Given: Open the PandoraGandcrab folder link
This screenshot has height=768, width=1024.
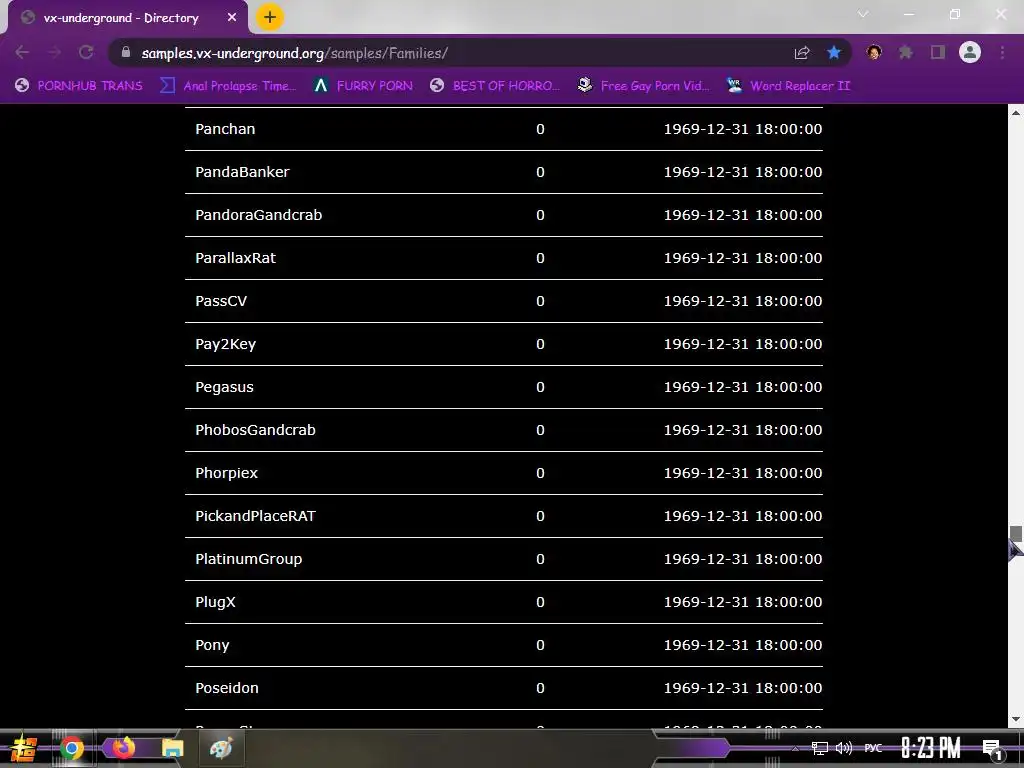Looking at the screenshot, I should [x=259, y=215].
